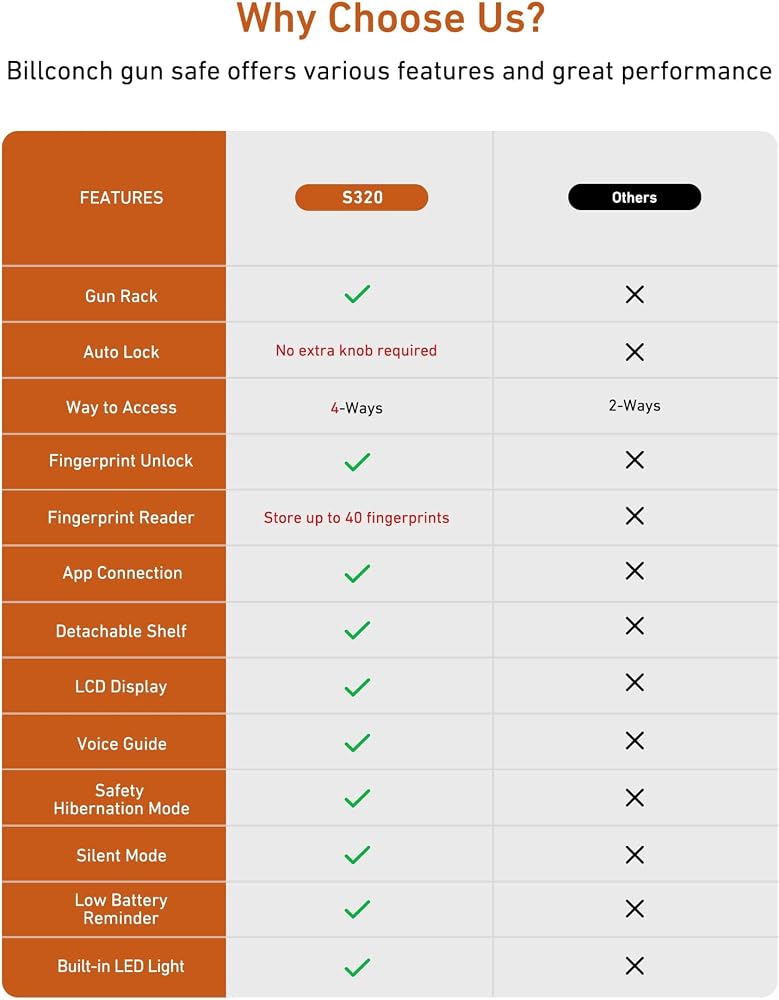Click the Safety Hibernation Mode checkmark
This screenshot has height=1000, width=779.
pos(357,798)
